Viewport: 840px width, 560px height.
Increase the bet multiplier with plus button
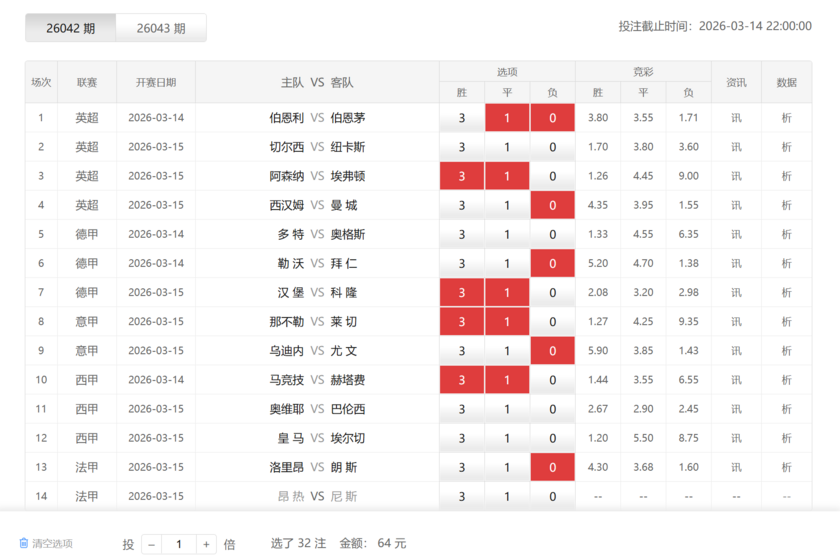pos(206,544)
